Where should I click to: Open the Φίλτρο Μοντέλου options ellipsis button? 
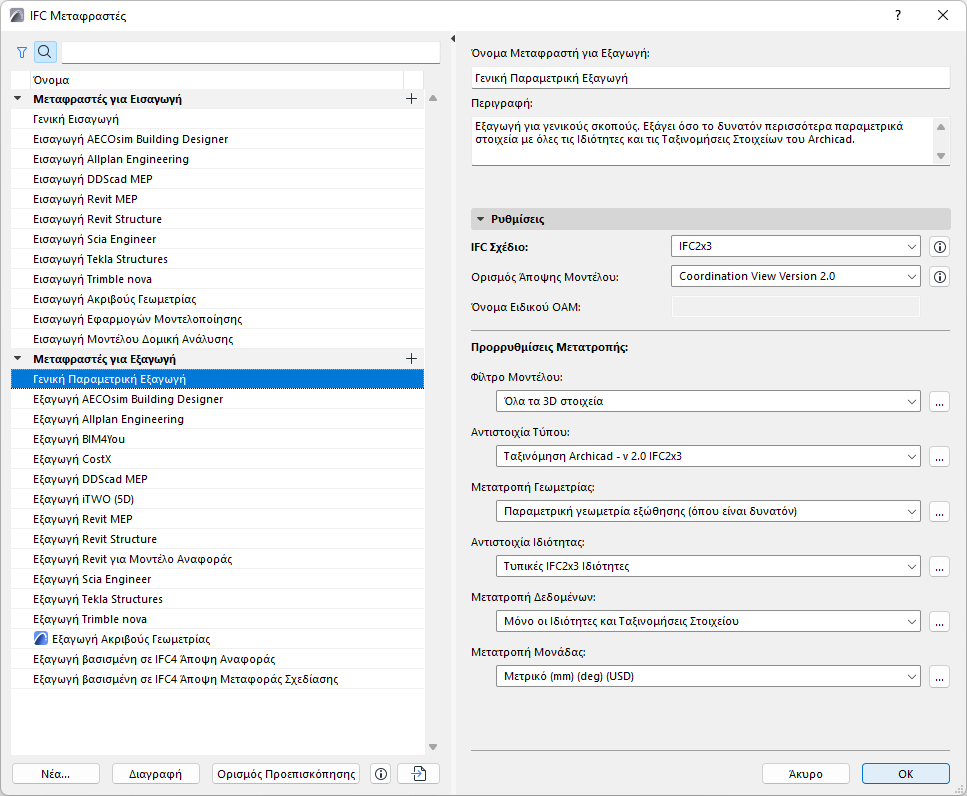(939, 401)
